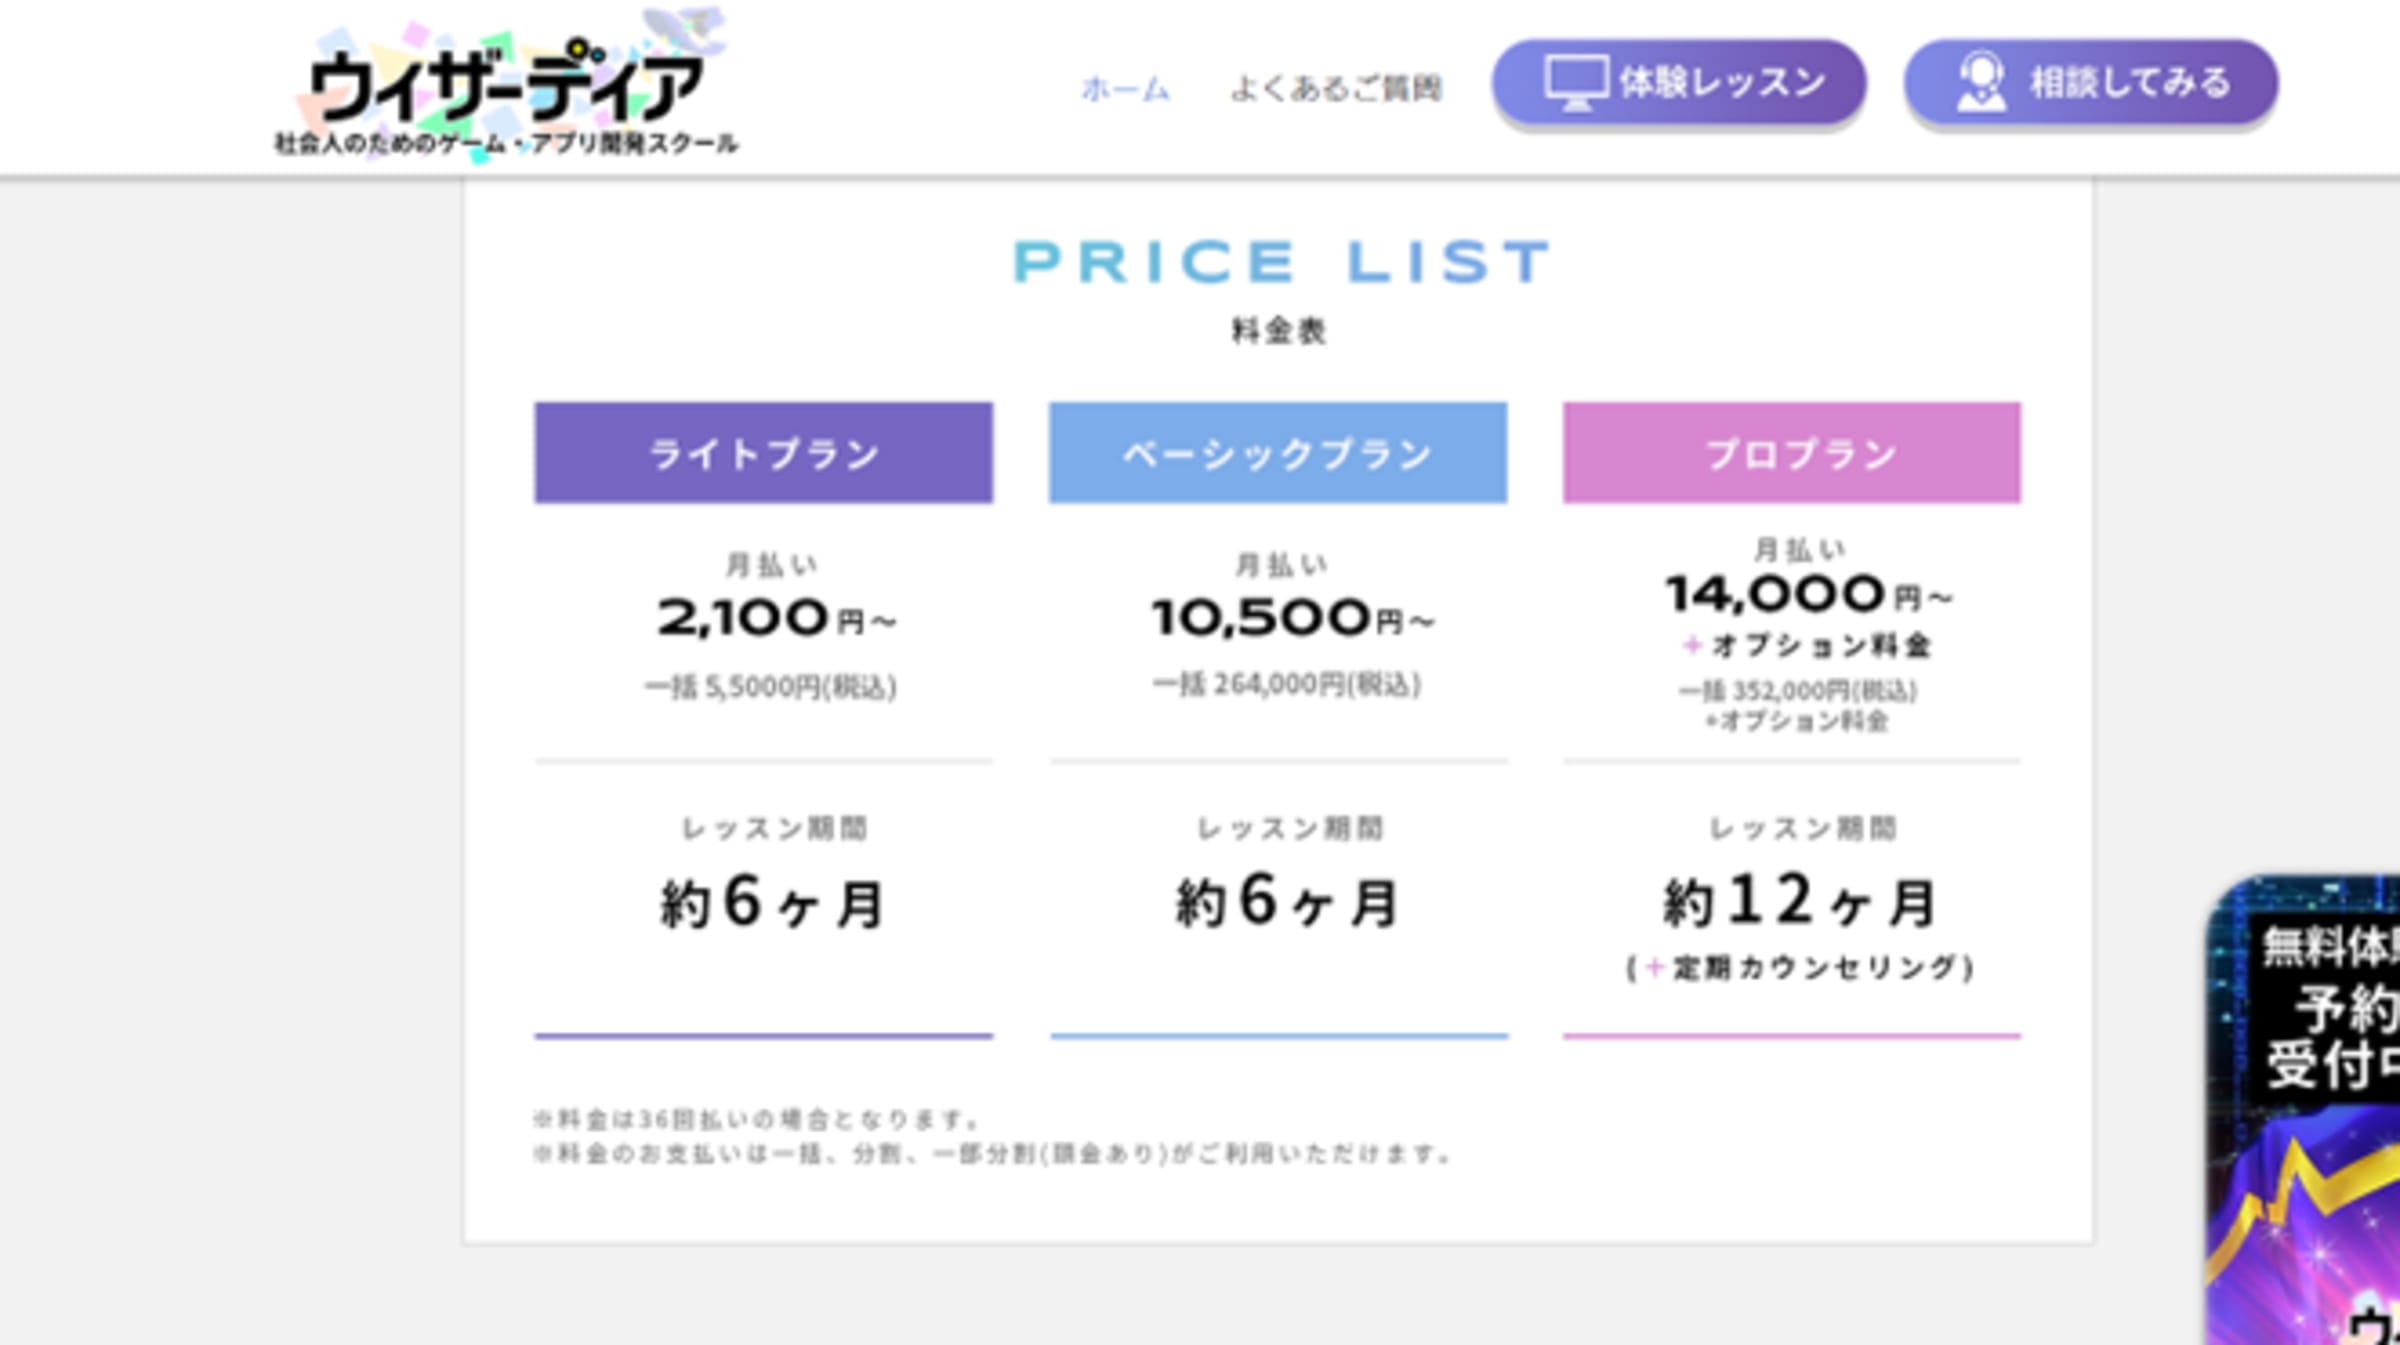Click the headset icon on 相談してみる button
2400x1345 pixels.
1980,82
